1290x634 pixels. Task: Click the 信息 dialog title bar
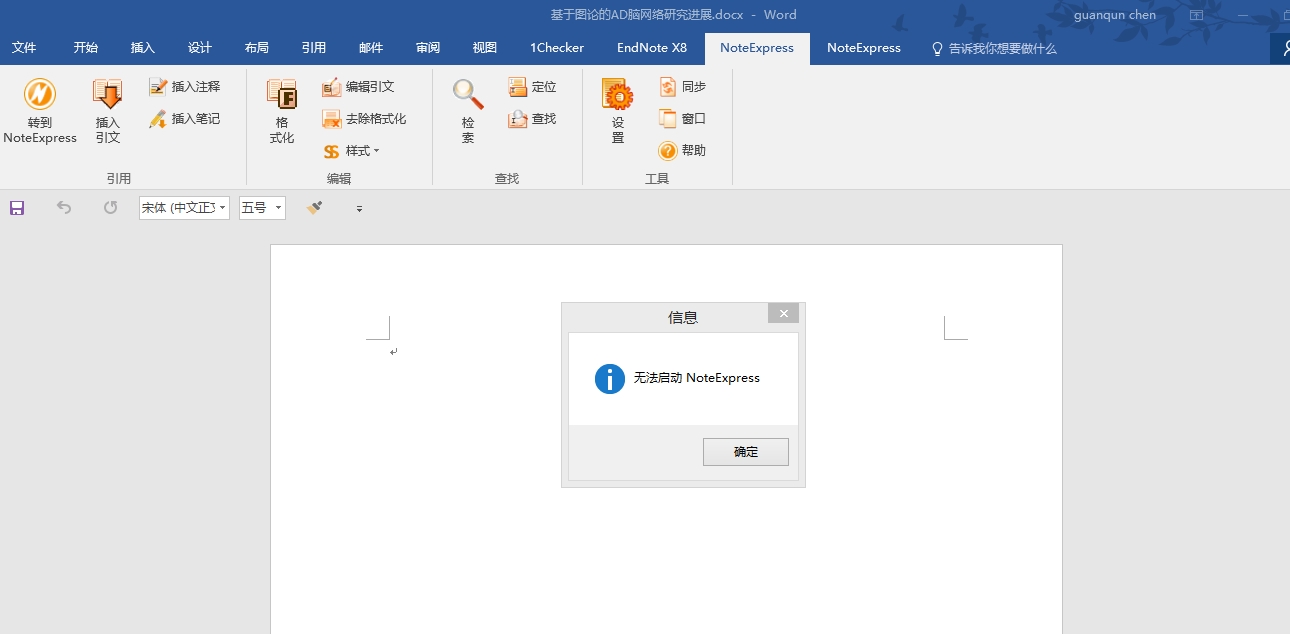point(683,317)
